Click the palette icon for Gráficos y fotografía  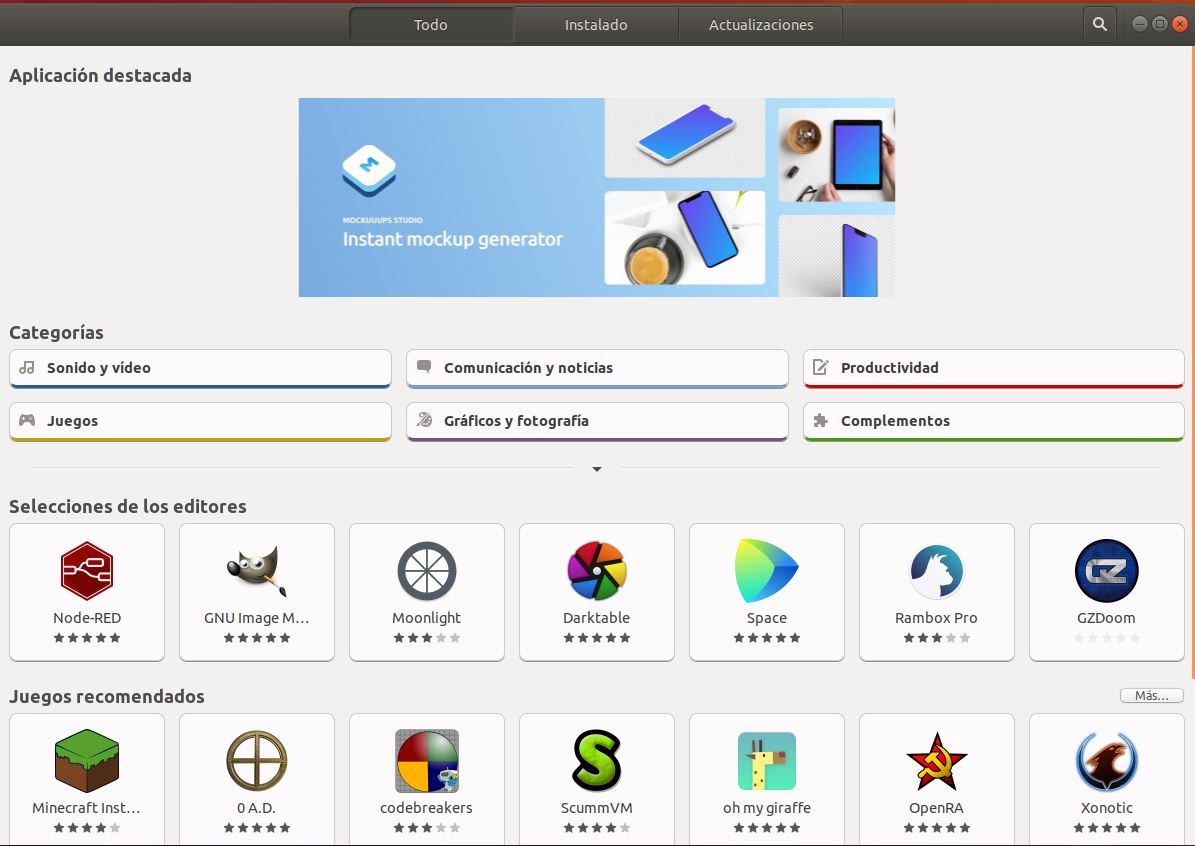pyautogui.click(x=424, y=420)
